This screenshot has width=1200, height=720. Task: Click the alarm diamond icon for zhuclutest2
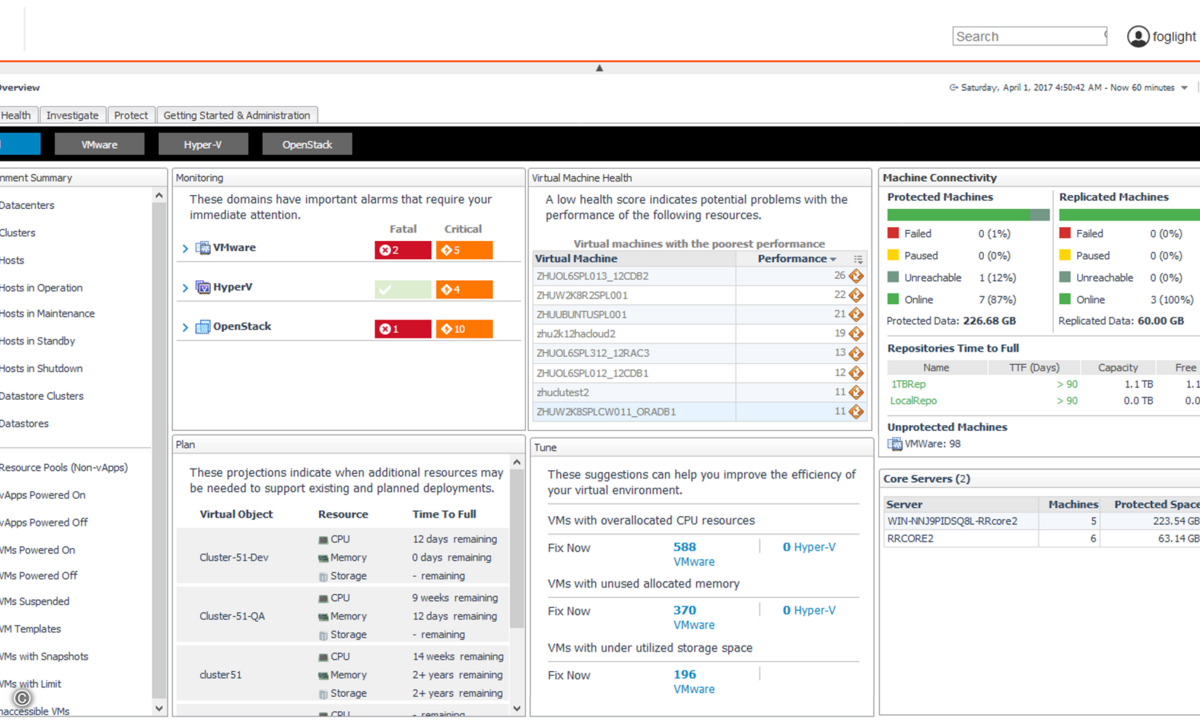(856, 392)
